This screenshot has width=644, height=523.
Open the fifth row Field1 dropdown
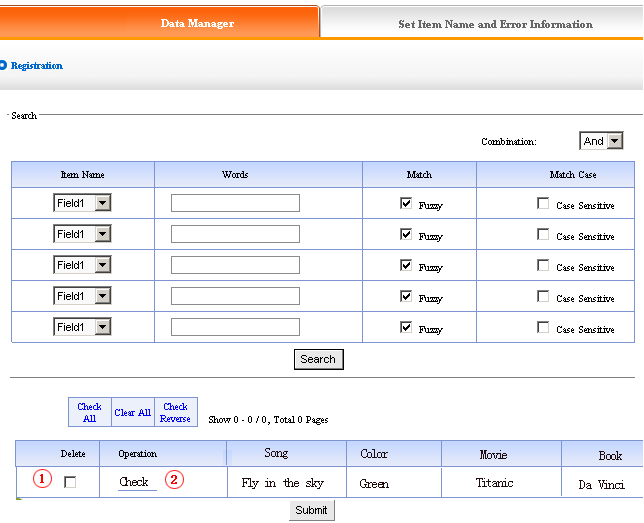tap(82, 327)
